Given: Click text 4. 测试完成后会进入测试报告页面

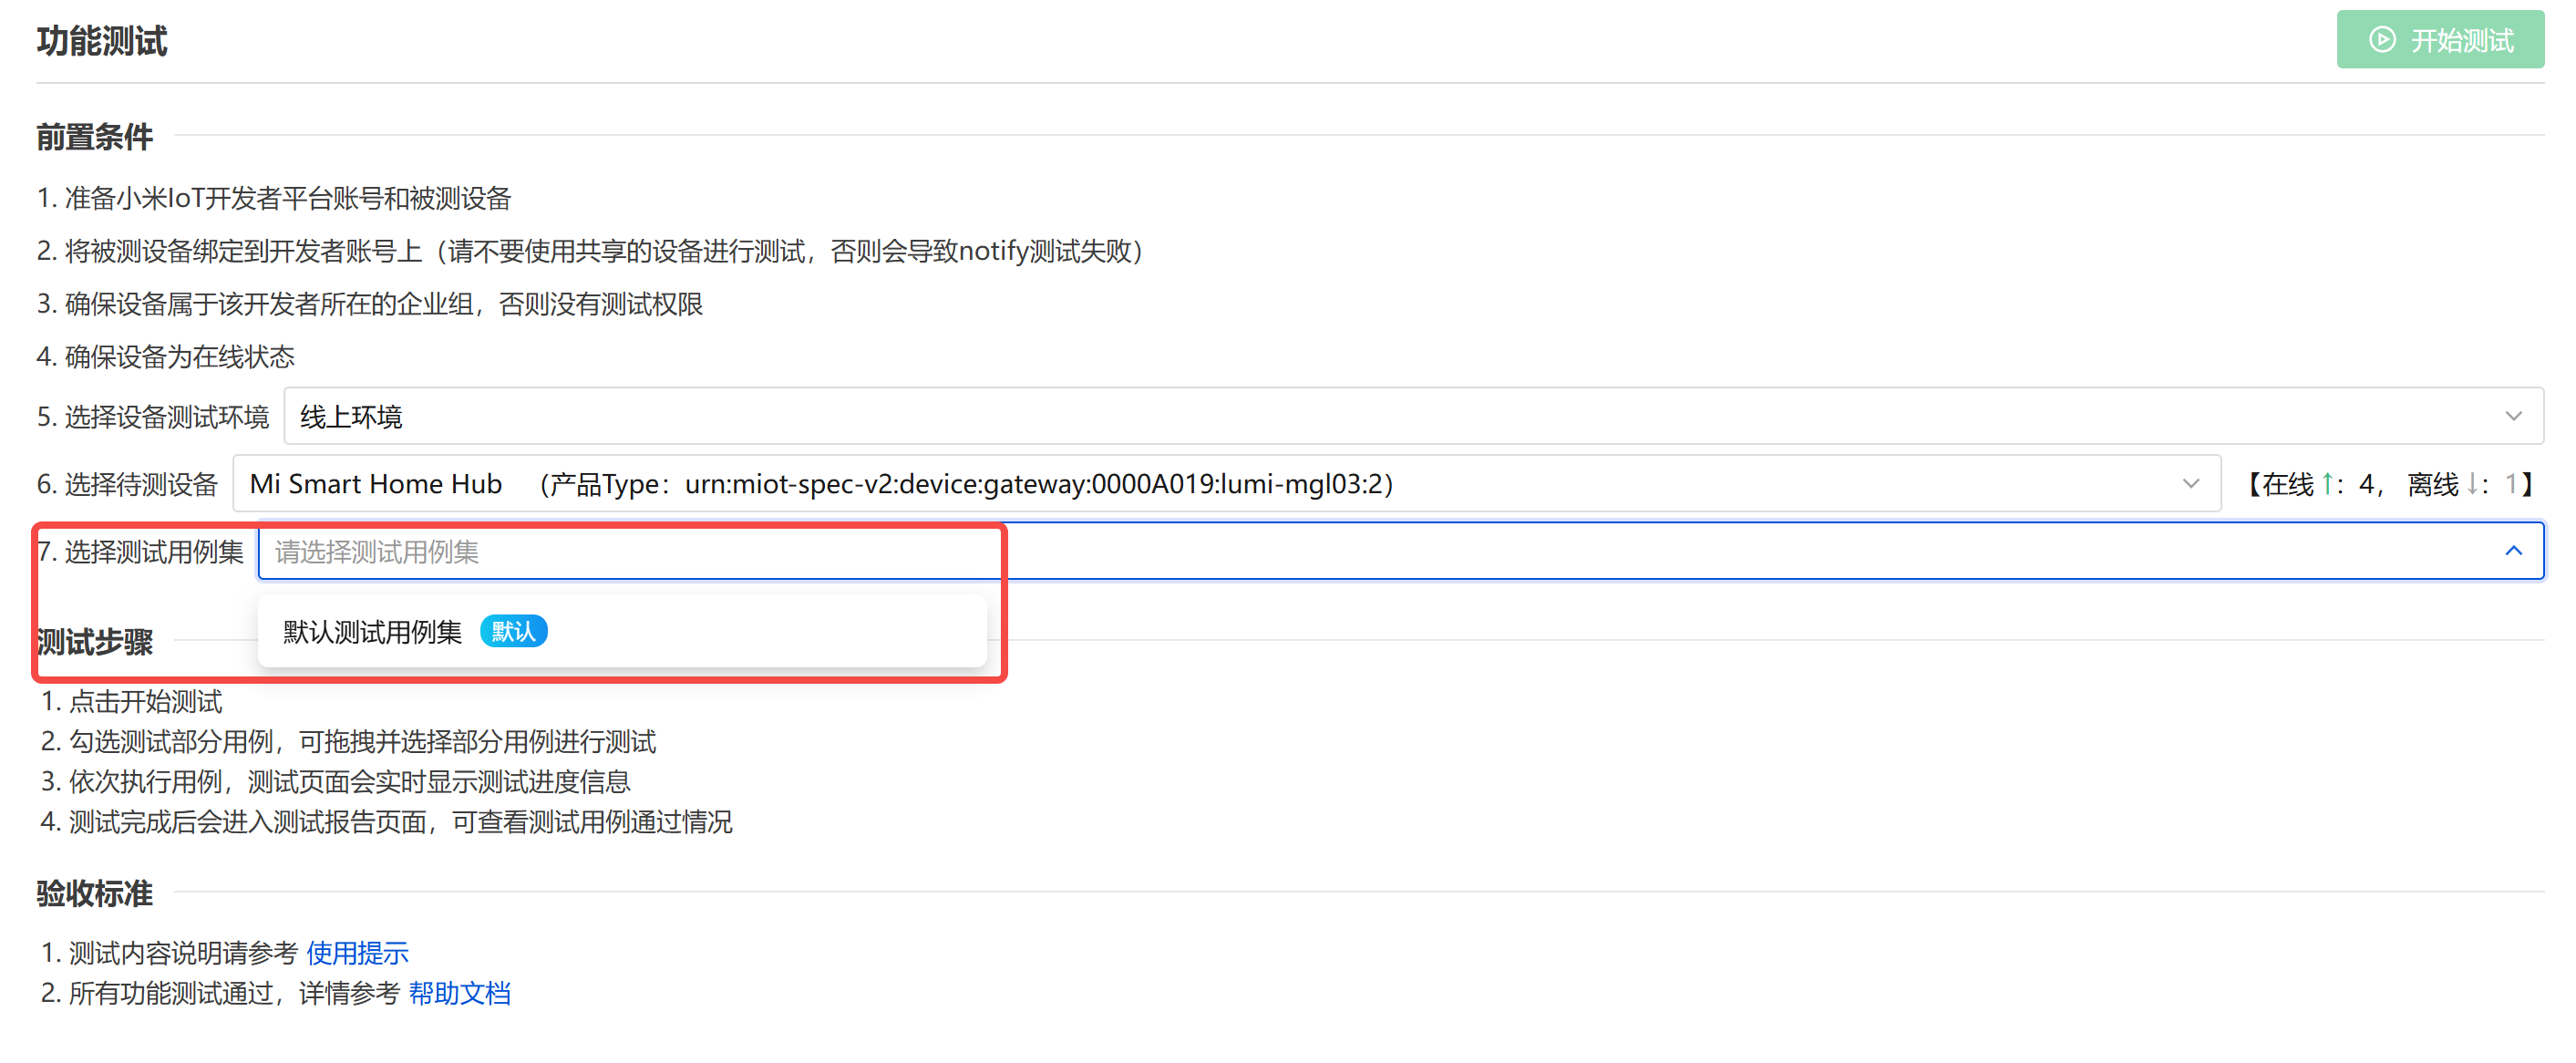Looking at the screenshot, I should tap(386, 822).
